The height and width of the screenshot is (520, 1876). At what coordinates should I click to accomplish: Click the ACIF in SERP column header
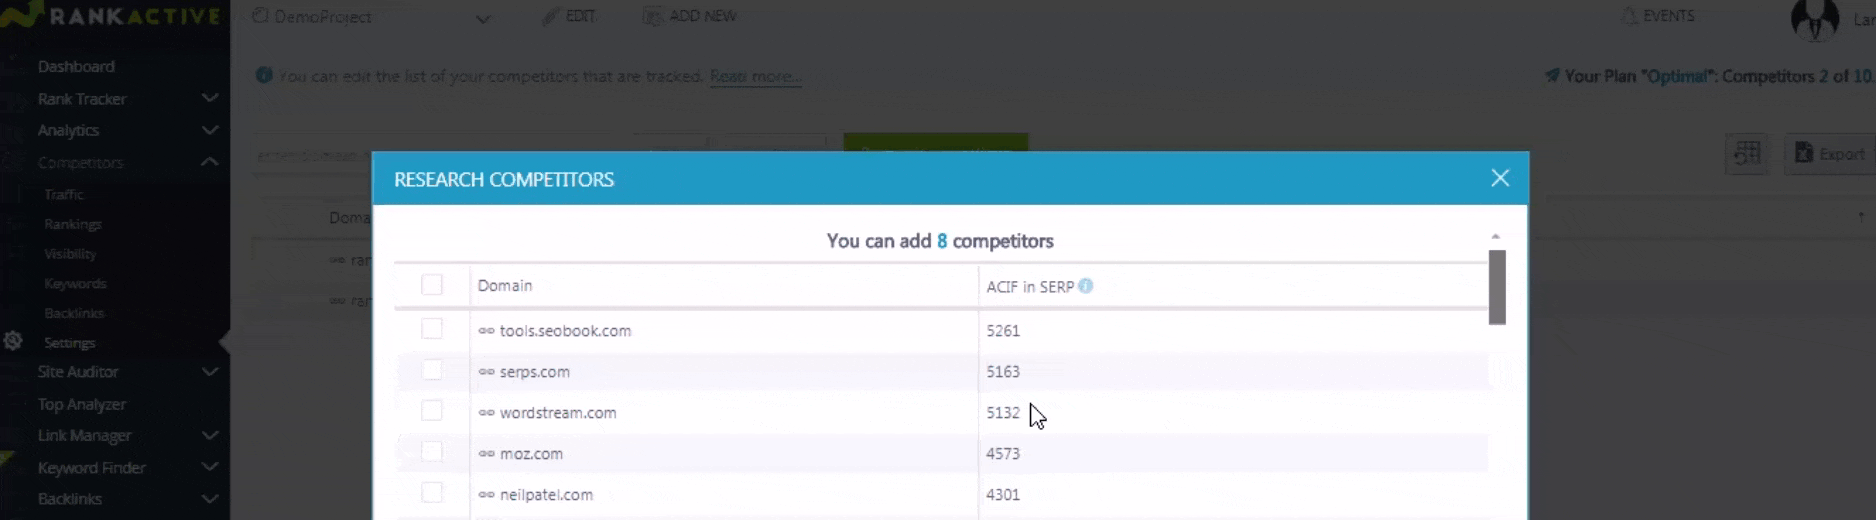(x=1030, y=287)
